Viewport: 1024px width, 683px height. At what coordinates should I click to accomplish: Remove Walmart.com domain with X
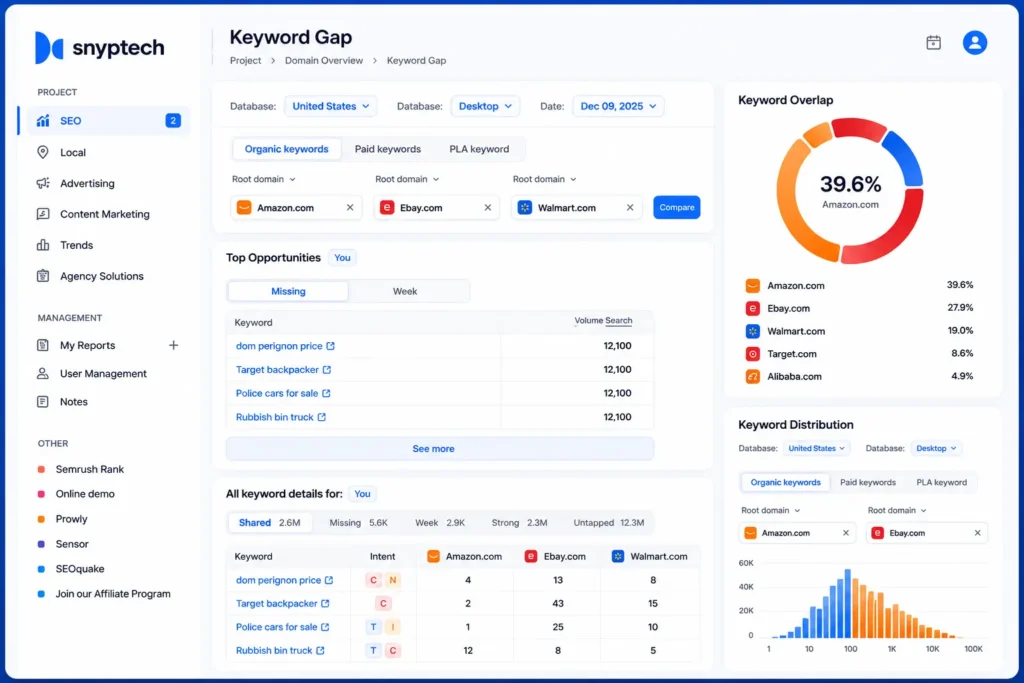point(630,208)
